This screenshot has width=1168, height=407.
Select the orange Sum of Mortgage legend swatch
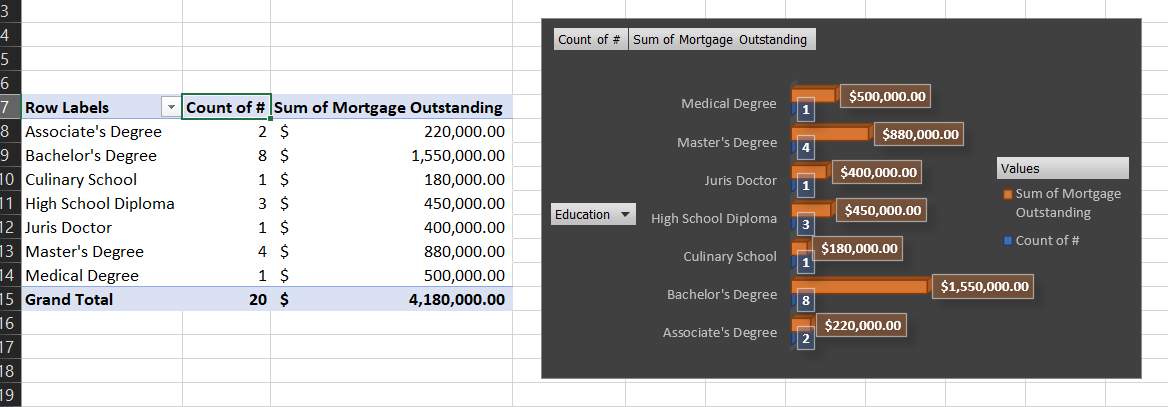coord(1008,194)
